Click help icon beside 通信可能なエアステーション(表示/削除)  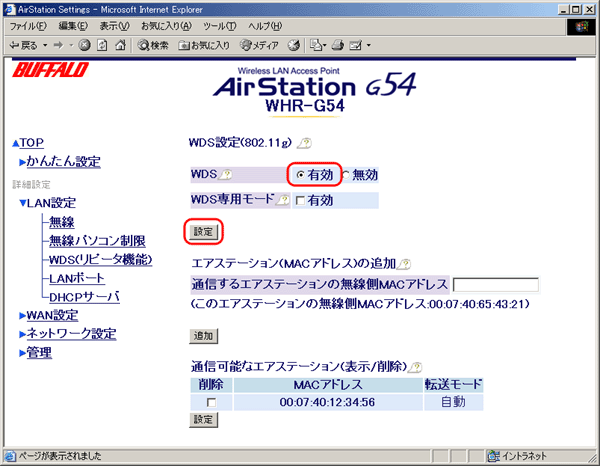415,367
